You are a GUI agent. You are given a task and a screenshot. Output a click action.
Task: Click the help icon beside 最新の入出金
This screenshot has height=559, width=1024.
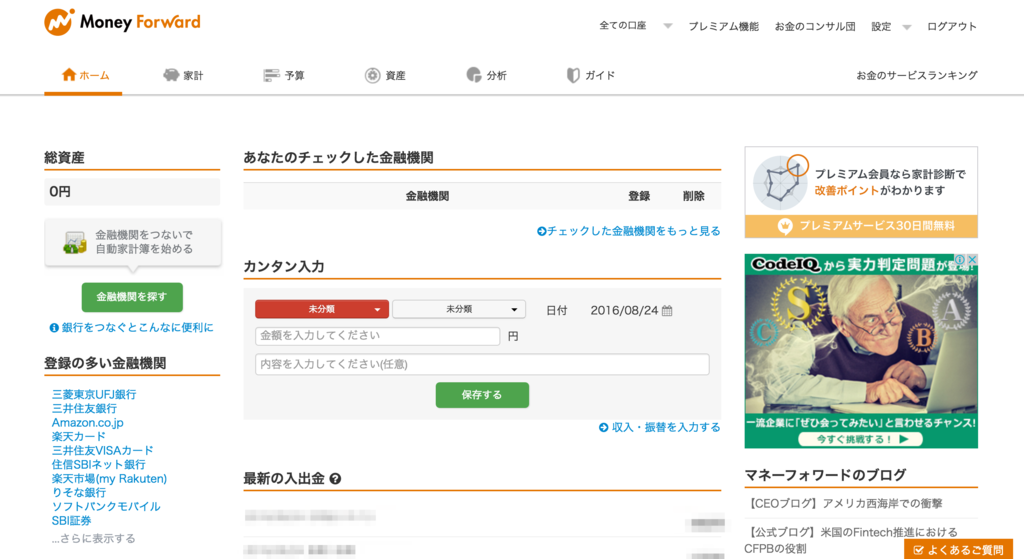tap(336, 479)
